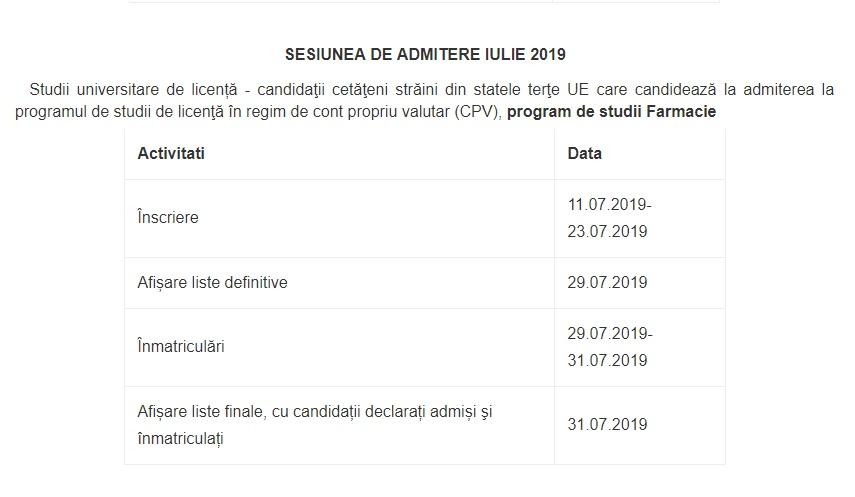Click the date 29.07.2019- in Înmatriculări row
This screenshot has height=497, width=855.
tap(609, 334)
